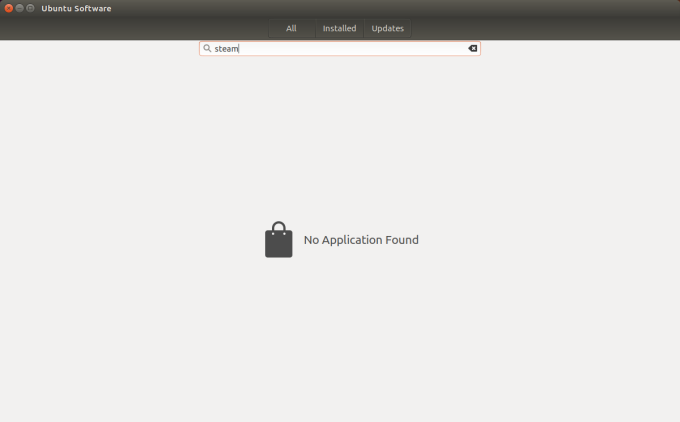Maximize the Ubuntu Software window
This screenshot has width=680, height=422.
tap(30, 8)
